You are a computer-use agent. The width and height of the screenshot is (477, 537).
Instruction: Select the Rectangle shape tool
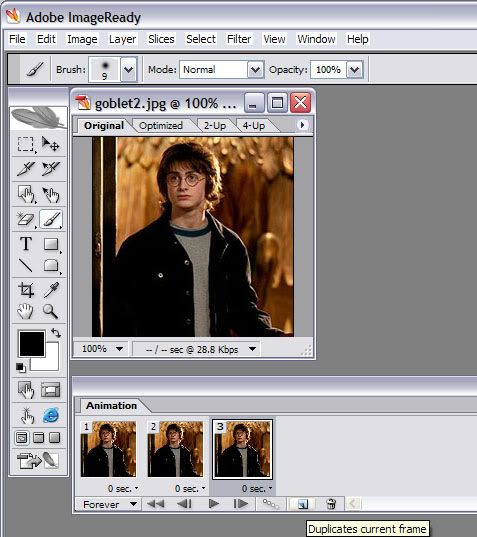click(x=51, y=244)
